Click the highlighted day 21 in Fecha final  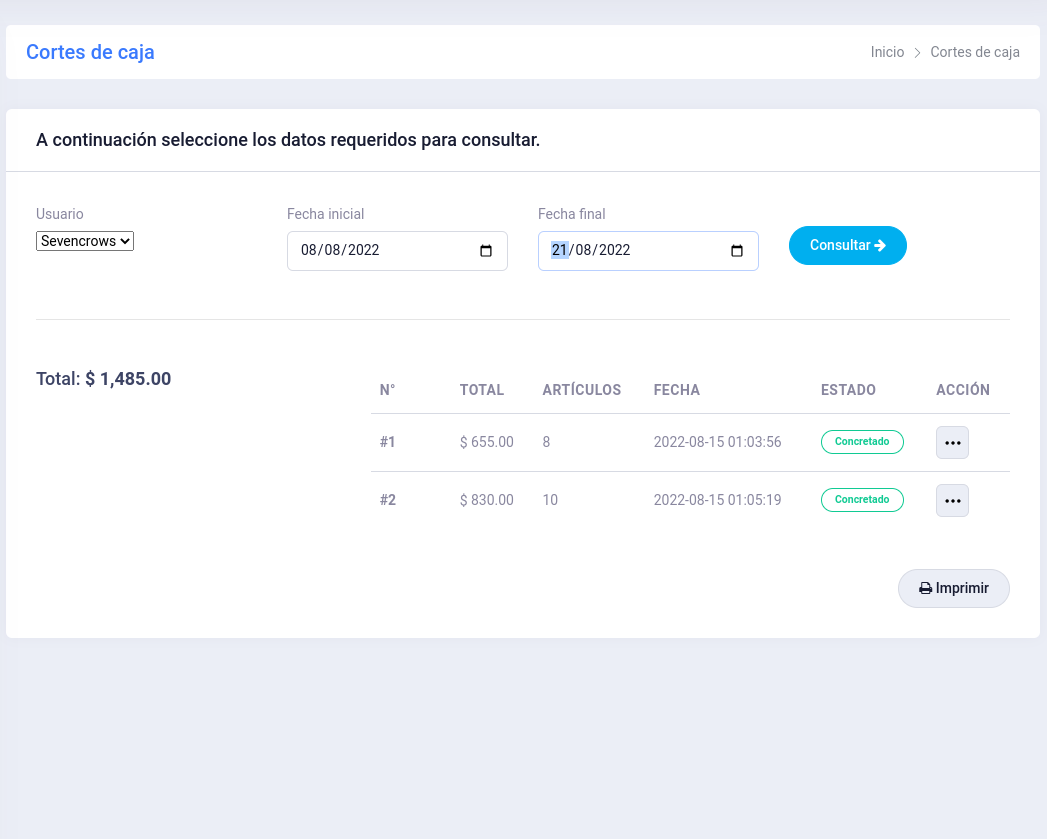(x=560, y=251)
